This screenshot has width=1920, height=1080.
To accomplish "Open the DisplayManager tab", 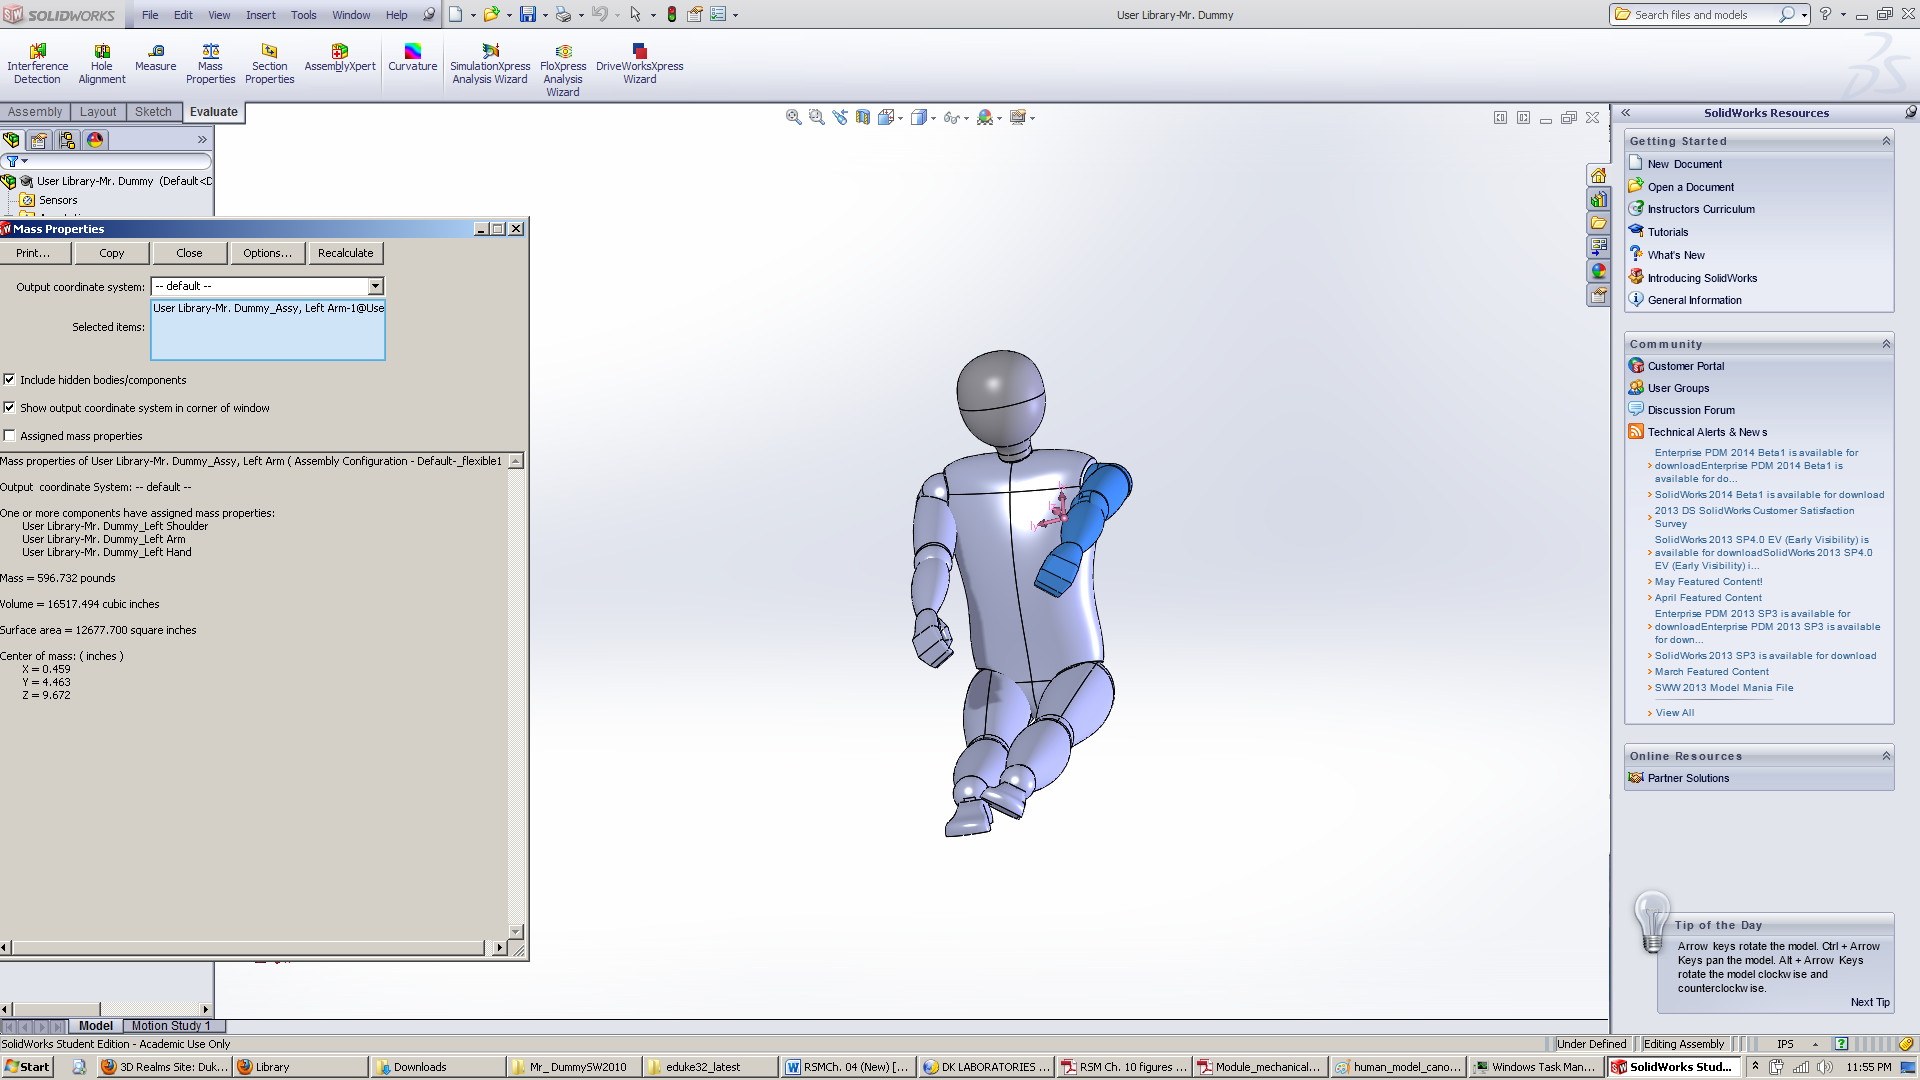I will pos(95,140).
